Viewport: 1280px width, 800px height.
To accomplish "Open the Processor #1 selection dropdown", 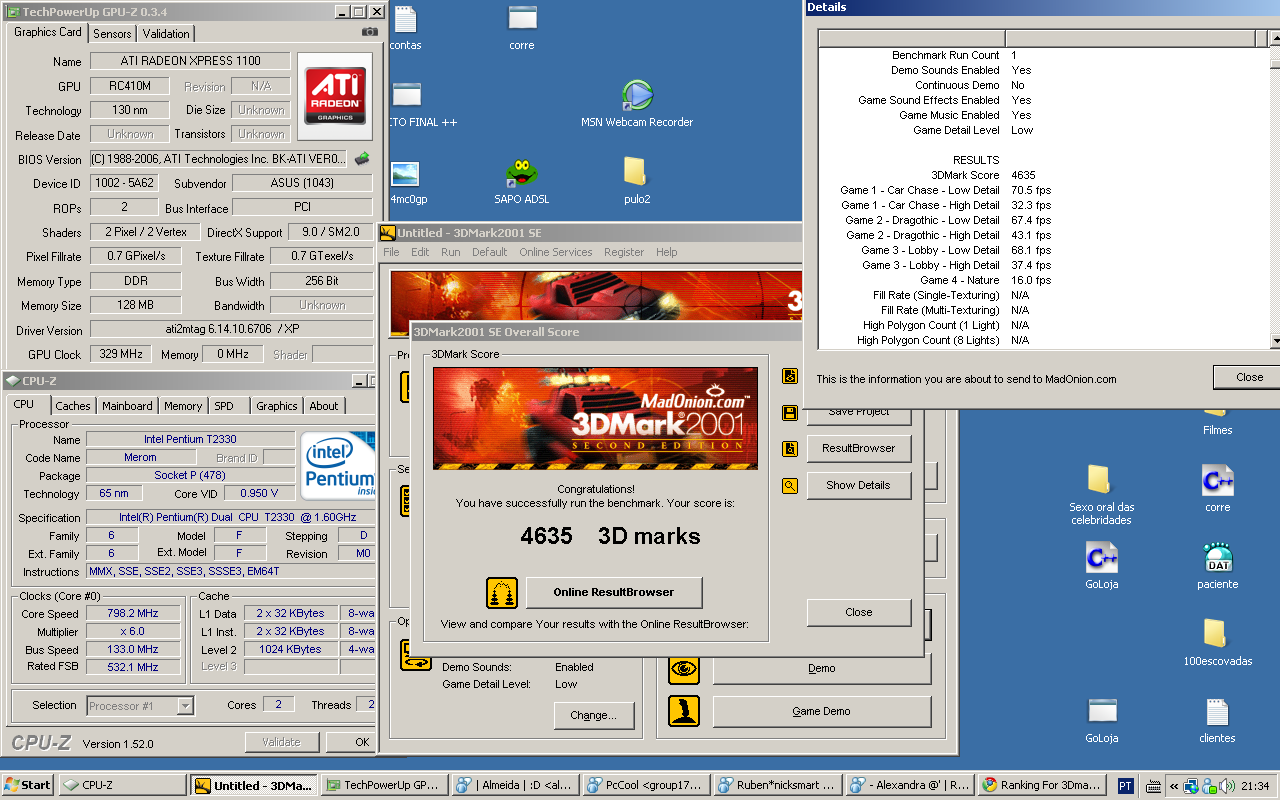I will tap(140, 706).
